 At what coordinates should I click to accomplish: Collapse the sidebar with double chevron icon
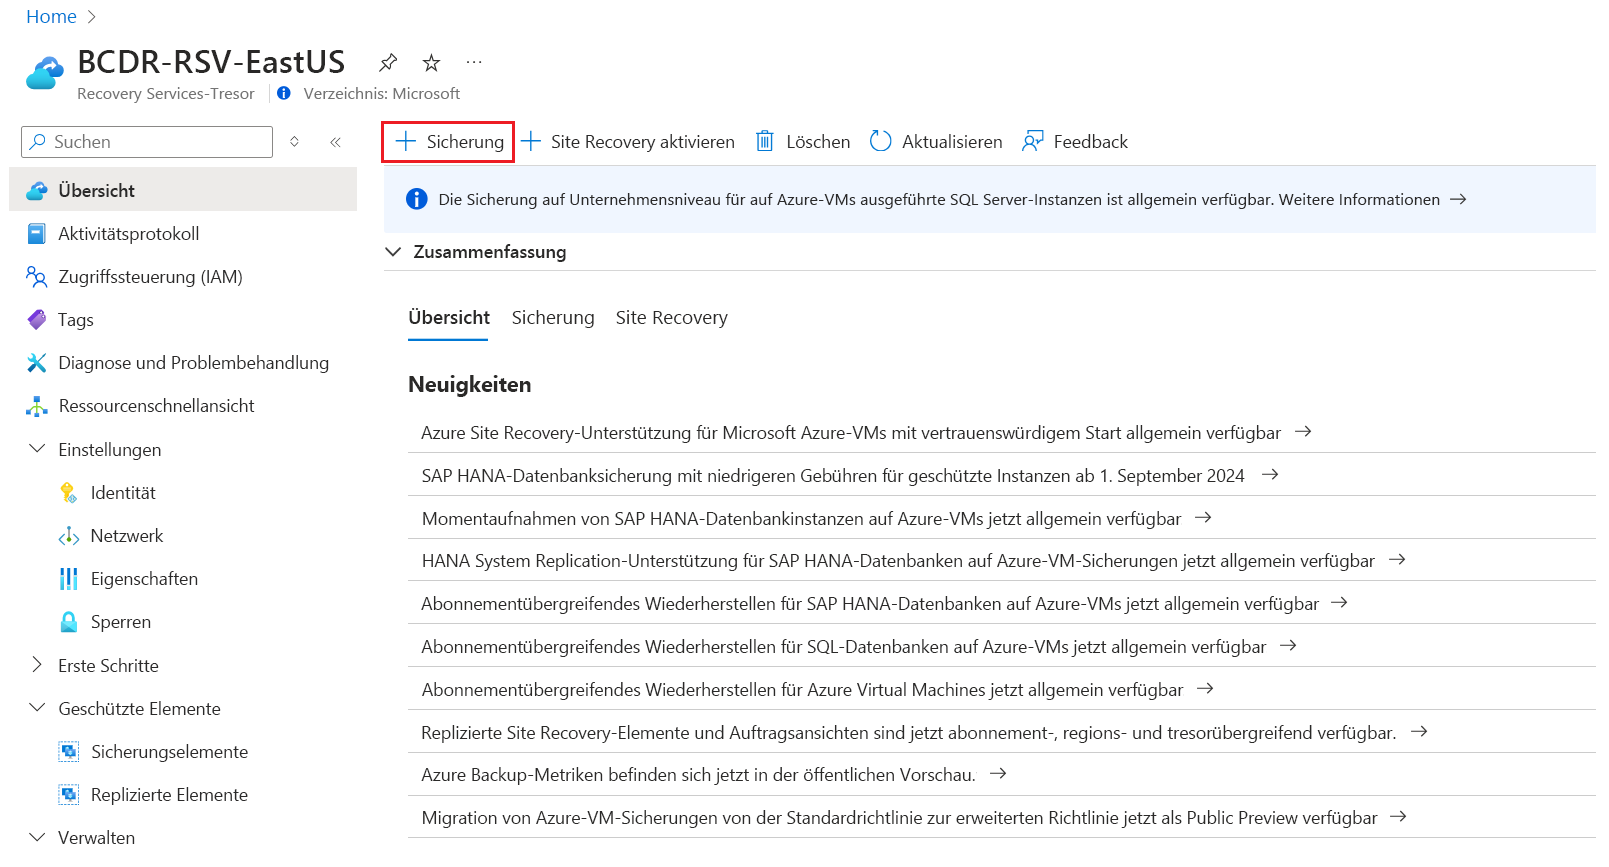(336, 142)
